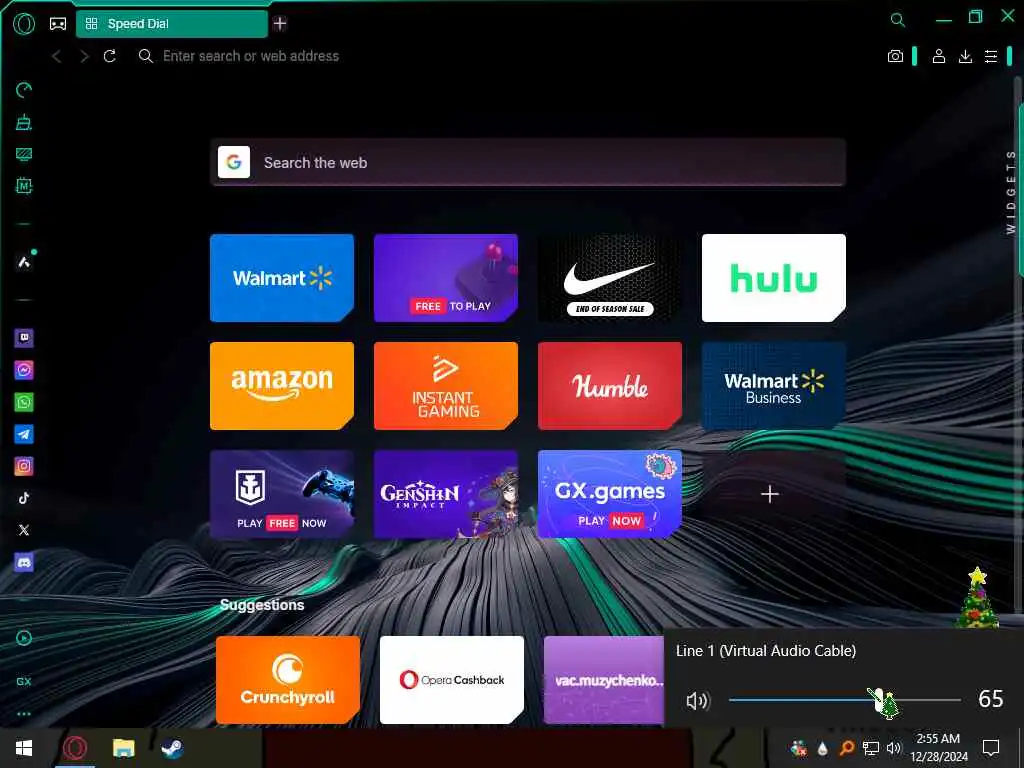Open the account profile icon
The height and width of the screenshot is (768, 1024).
tap(938, 57)
